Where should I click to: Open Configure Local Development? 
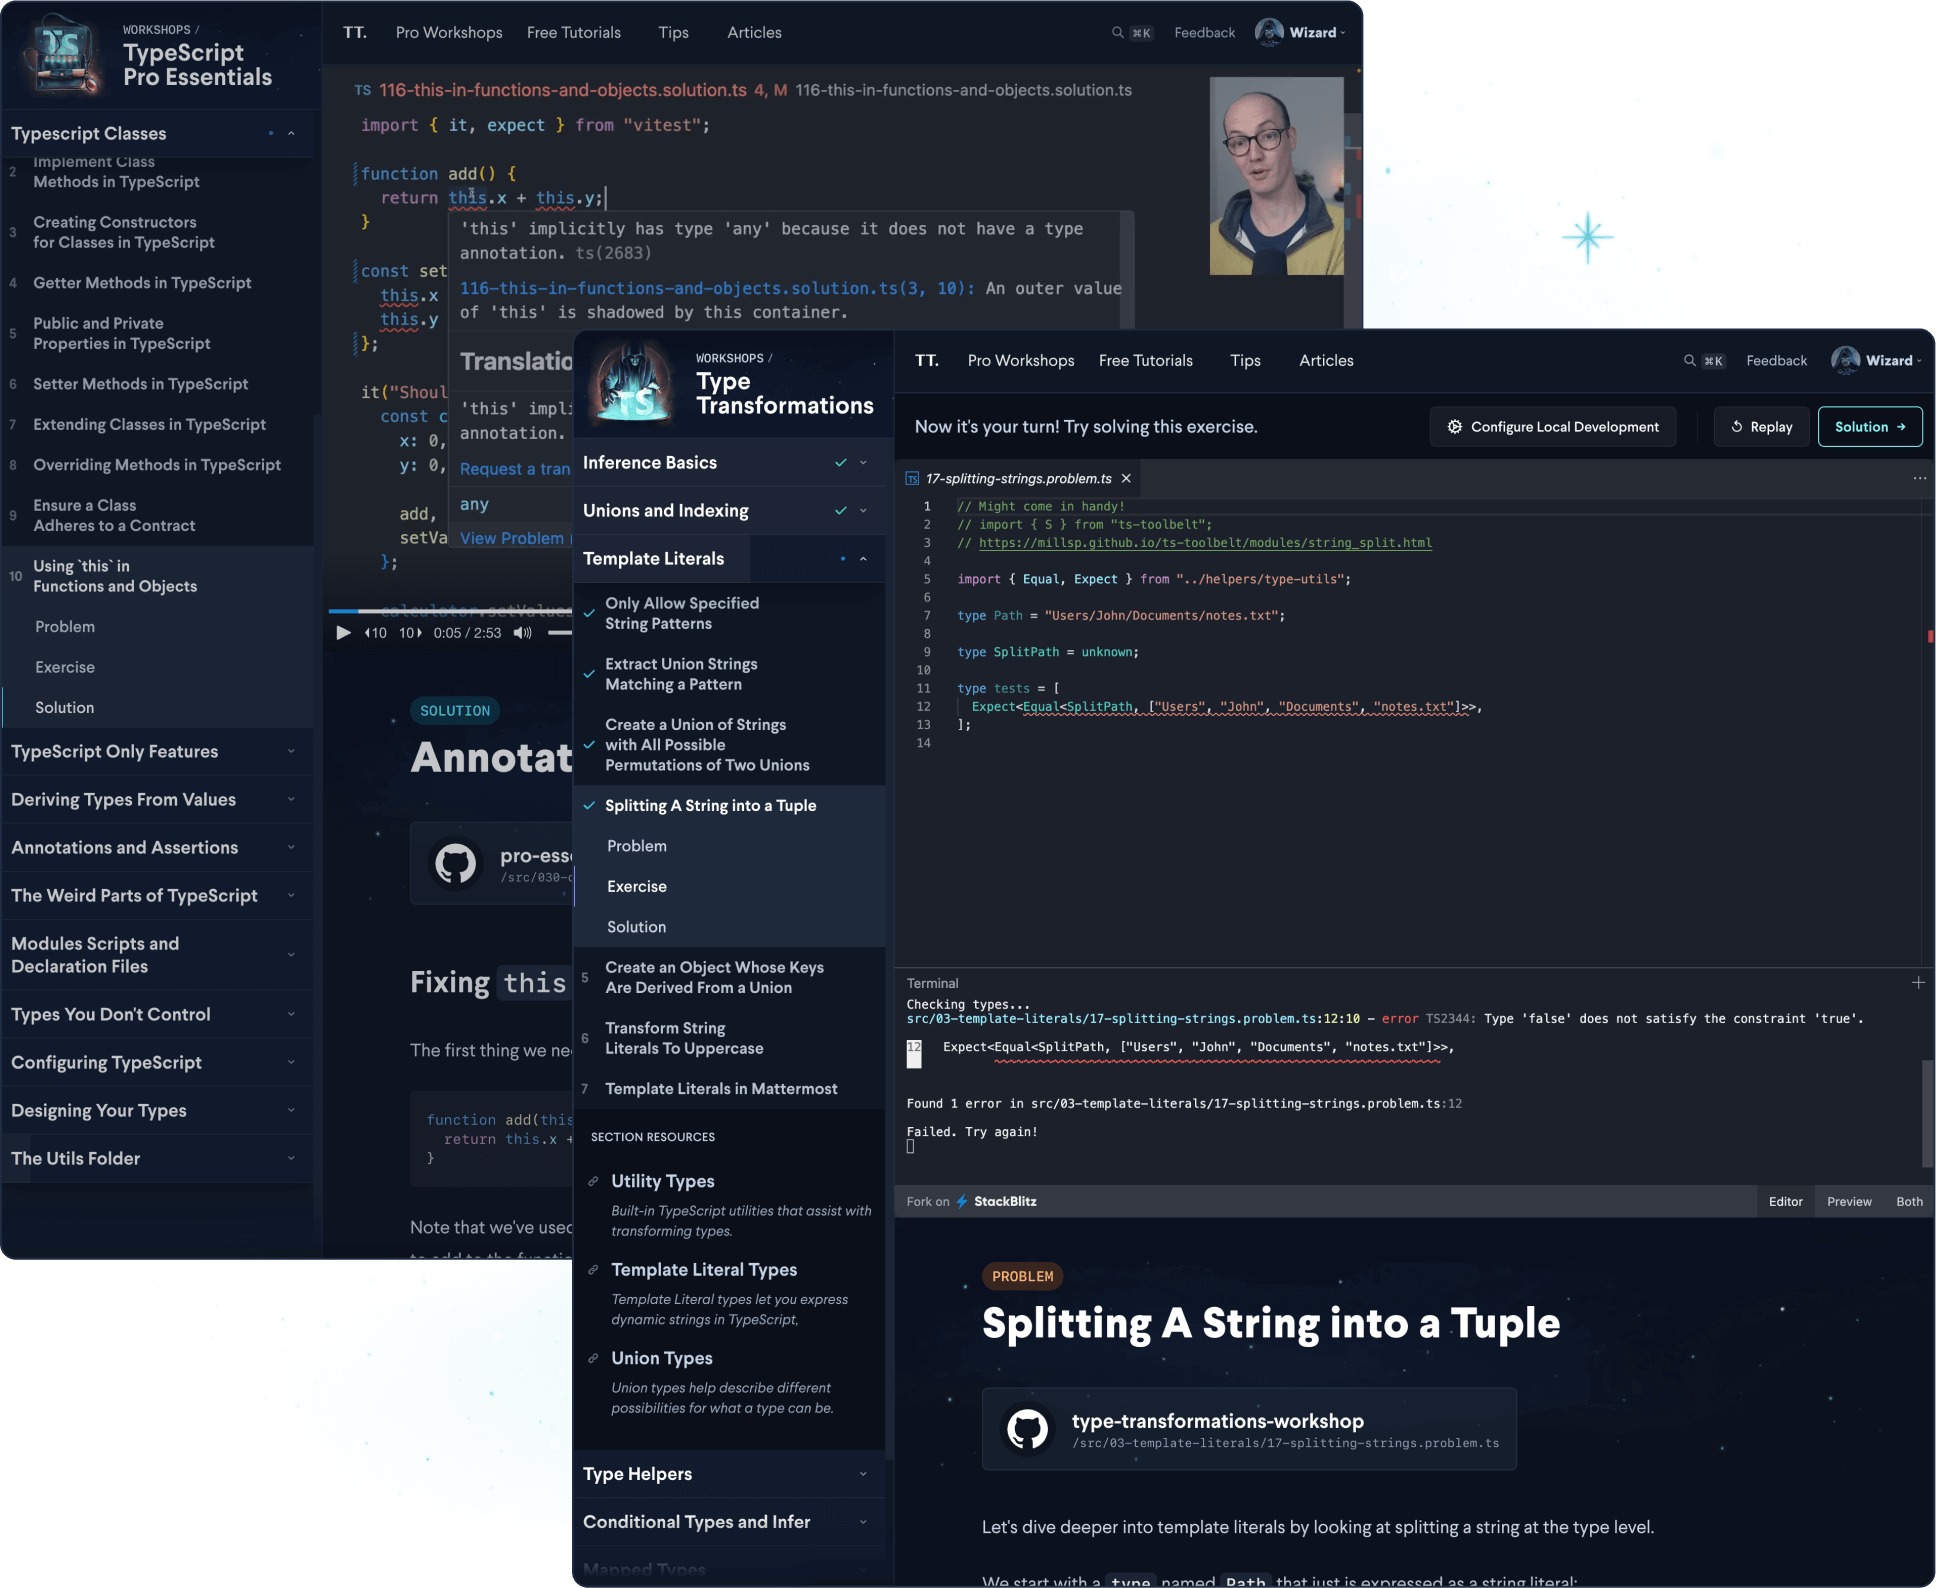pos(1553,427)
